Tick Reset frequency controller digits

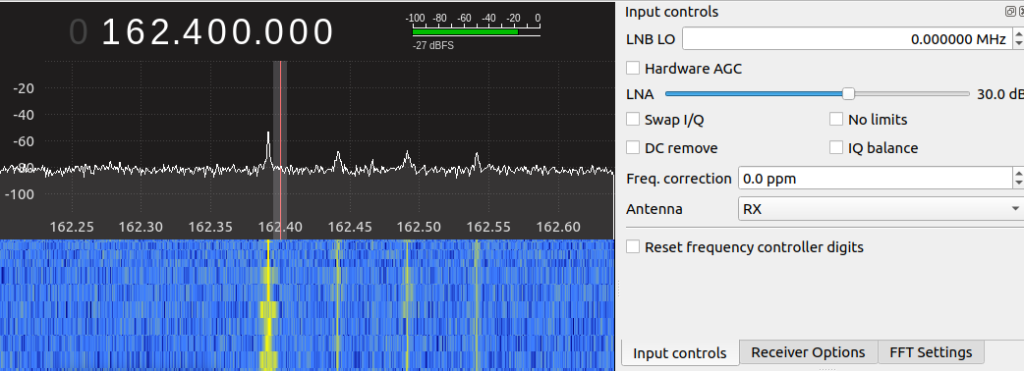tap(632, 247)
